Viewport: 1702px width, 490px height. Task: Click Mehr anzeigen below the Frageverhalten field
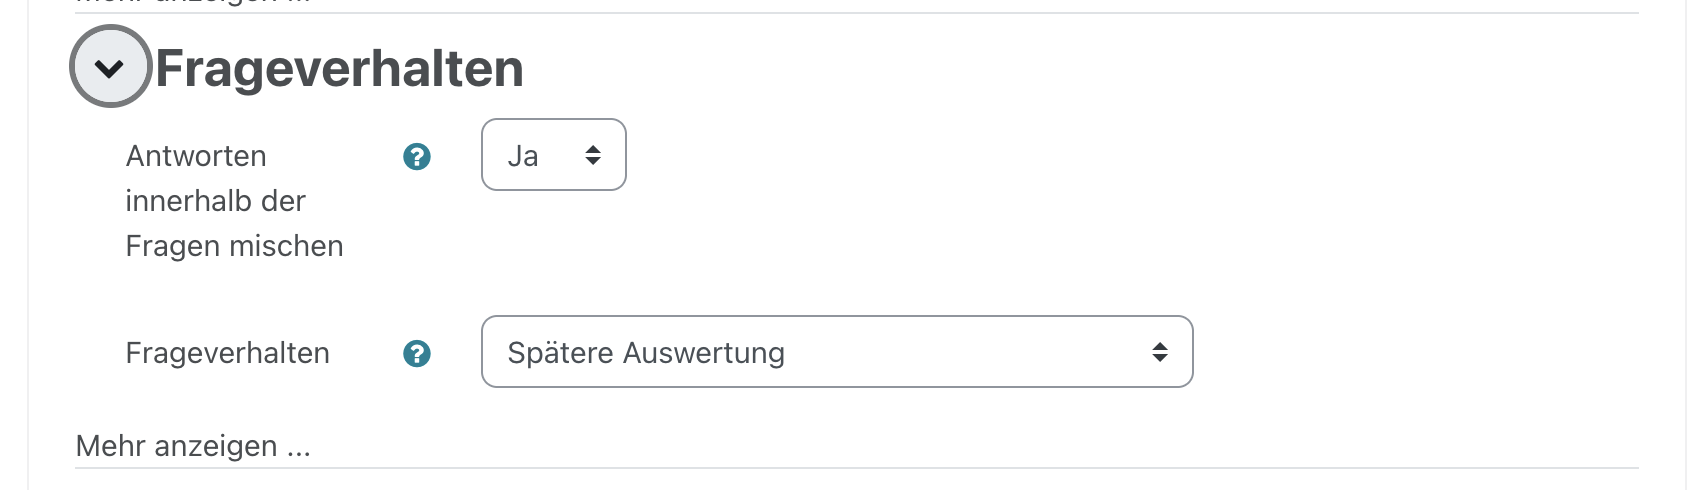pos(193,446)
